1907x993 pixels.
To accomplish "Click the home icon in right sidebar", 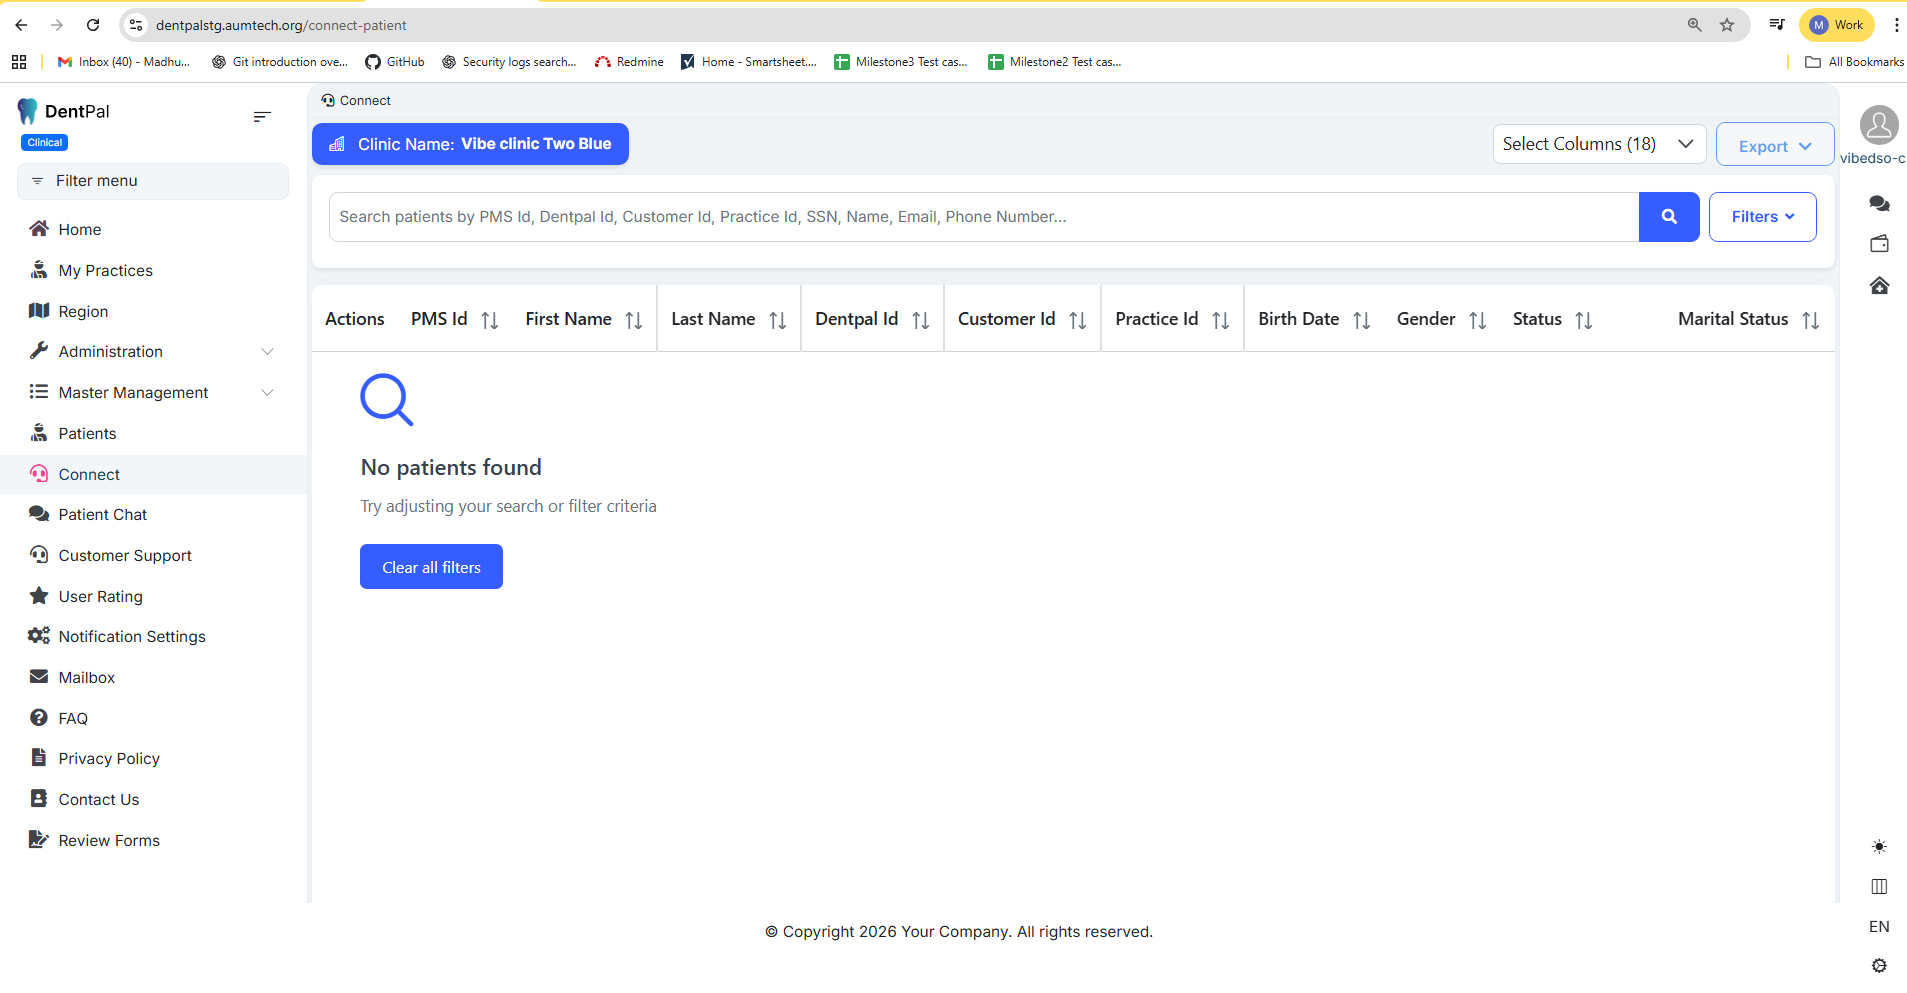I will [x=1879, y=286].
